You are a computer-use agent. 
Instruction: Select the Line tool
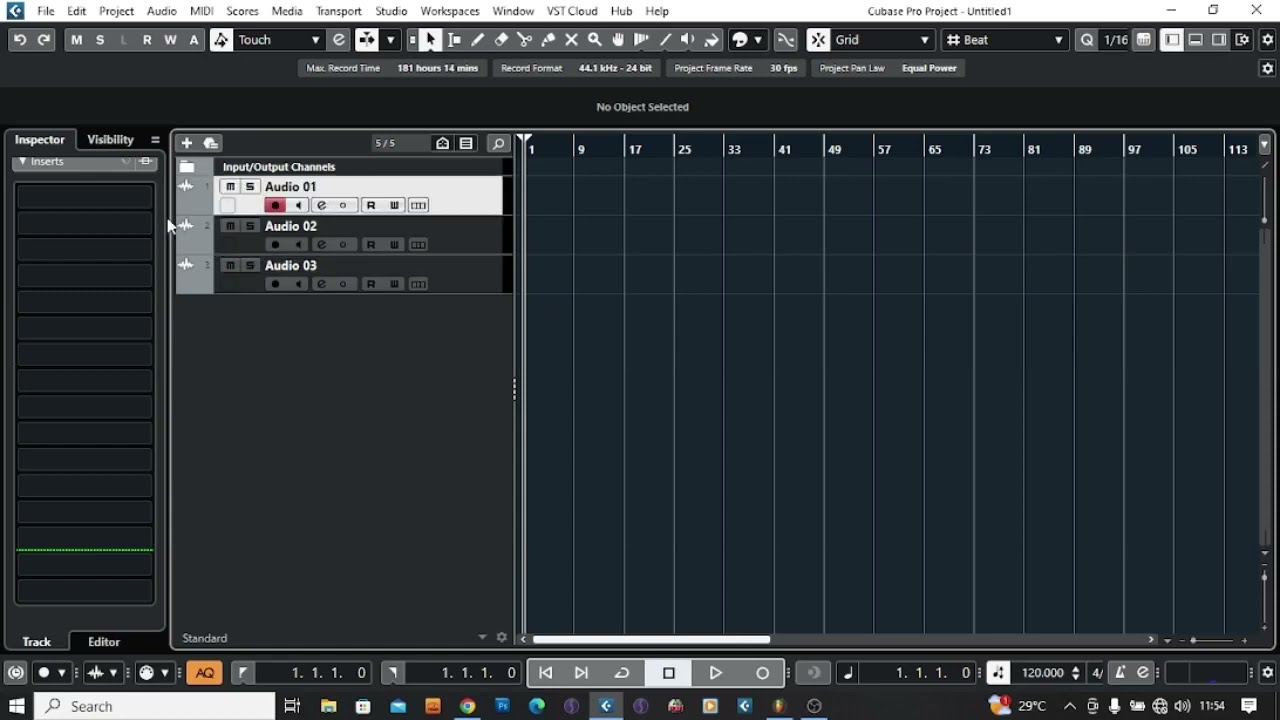tap(665, 40)
